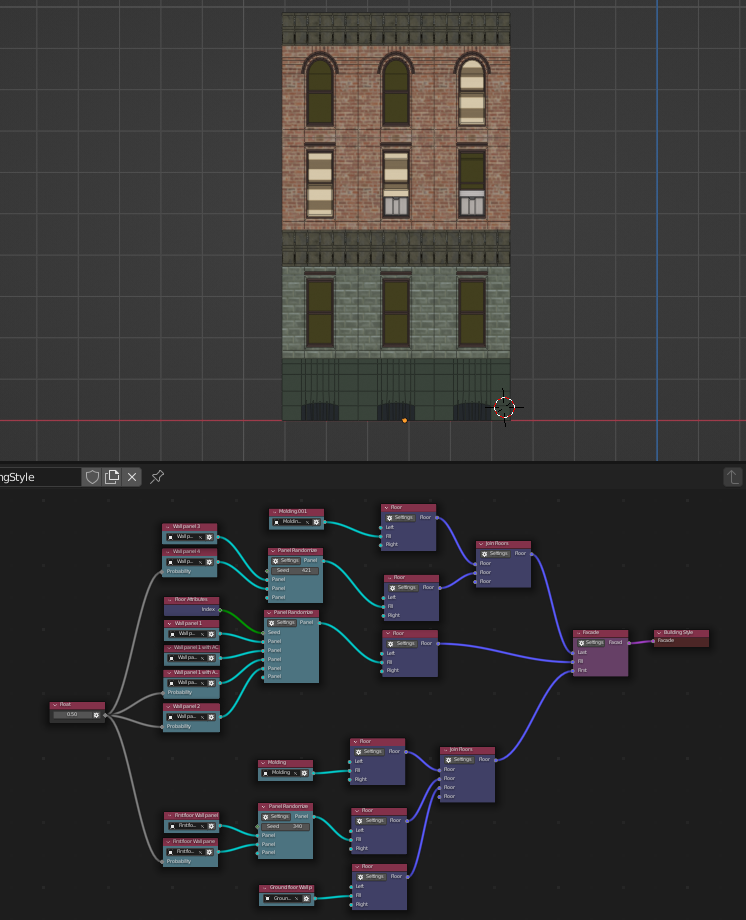
Task: Click the Float 0.50 value field
Action: [x=72, y=715]
